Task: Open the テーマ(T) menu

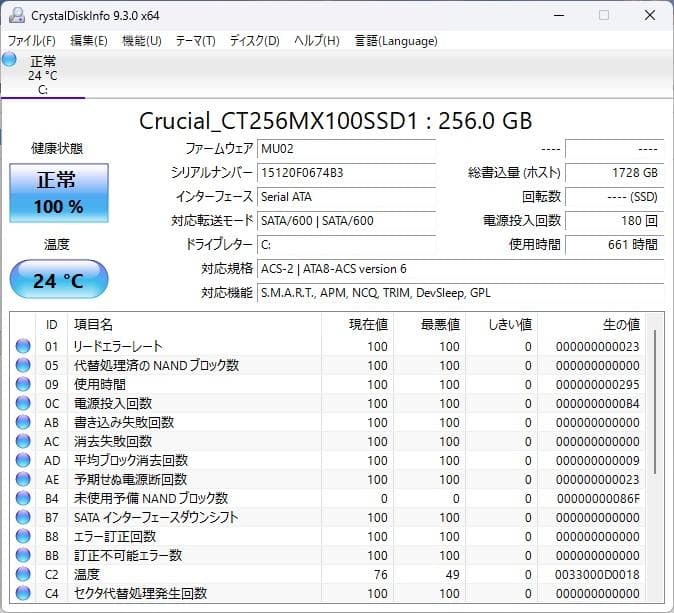Action: [196, 41]
